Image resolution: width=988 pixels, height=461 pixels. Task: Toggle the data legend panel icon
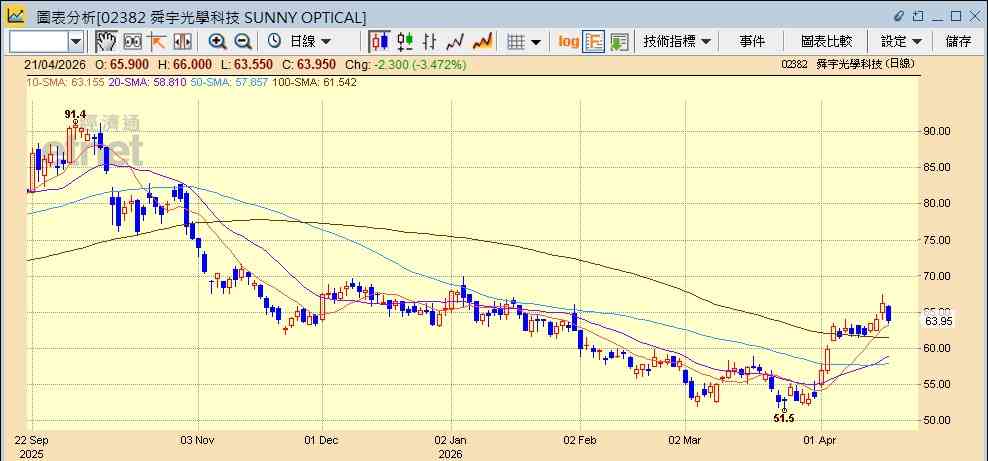click(x=594, y=42)
